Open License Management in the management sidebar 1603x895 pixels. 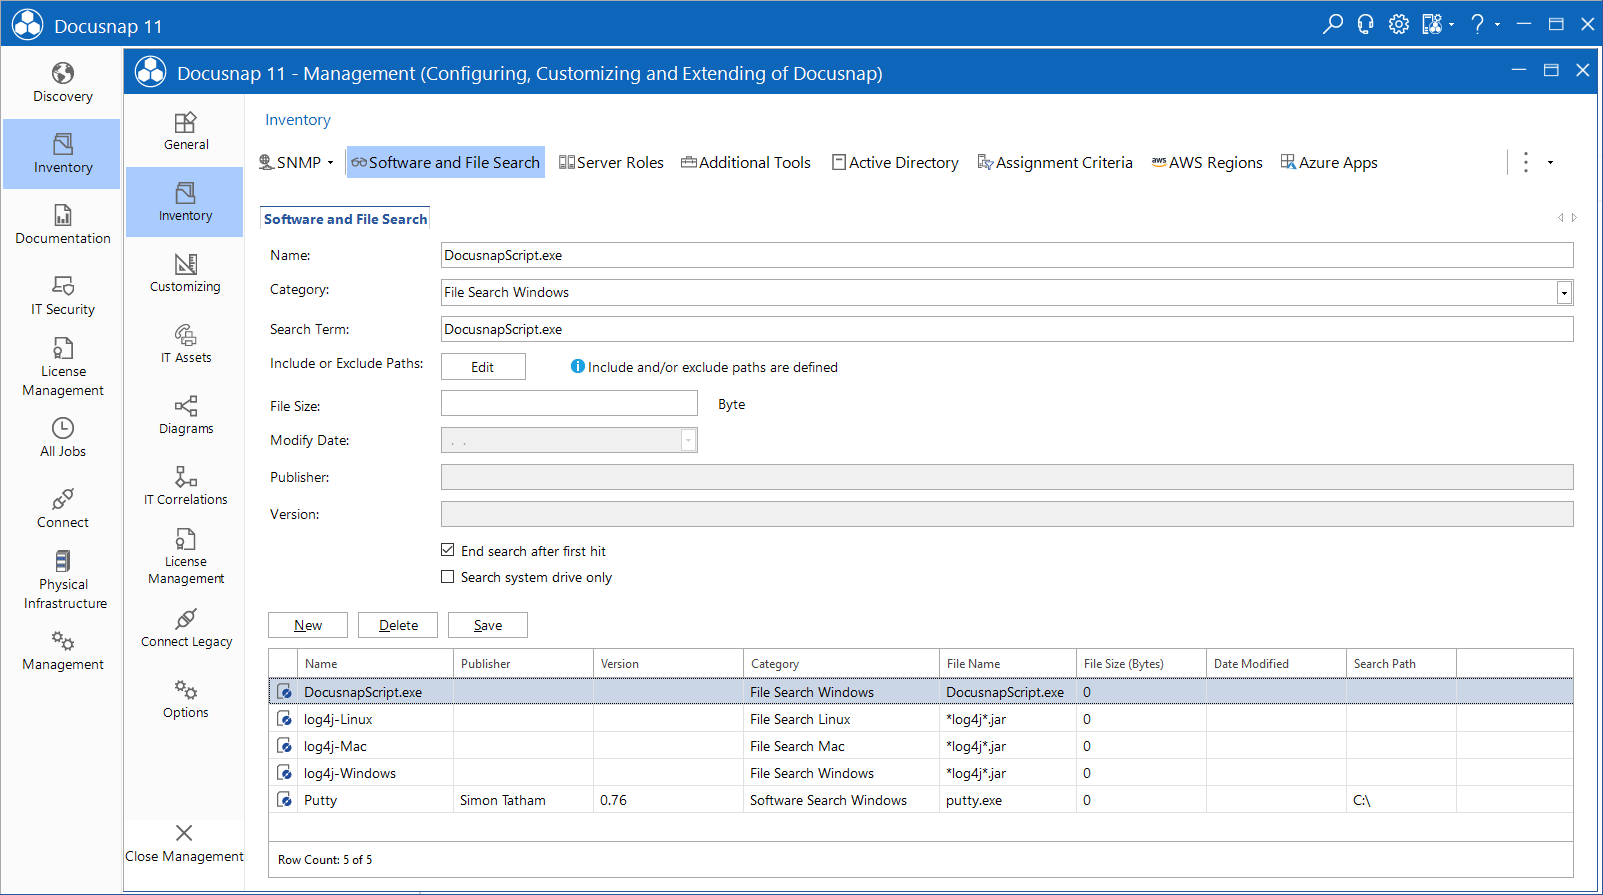(x=185, y=557)
